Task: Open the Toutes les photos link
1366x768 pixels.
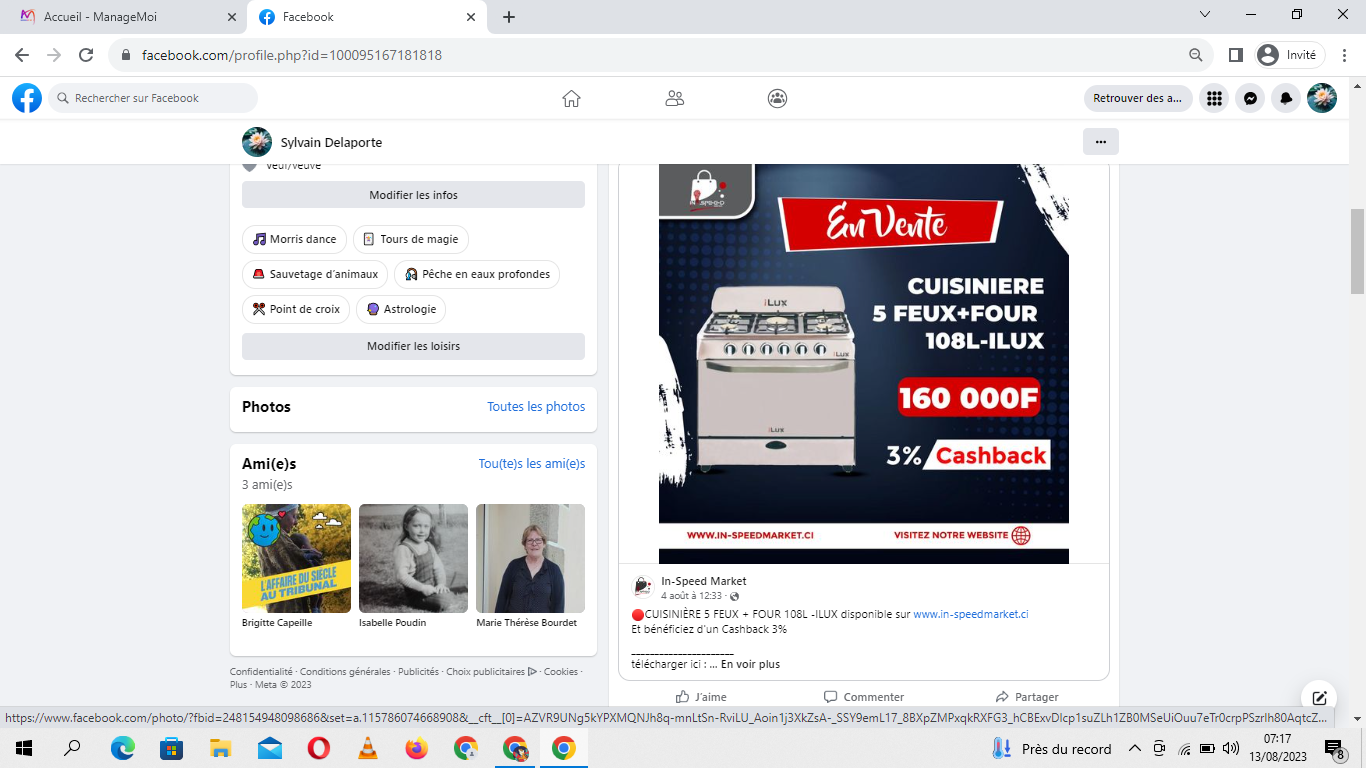Action: (x=536, y=407)
